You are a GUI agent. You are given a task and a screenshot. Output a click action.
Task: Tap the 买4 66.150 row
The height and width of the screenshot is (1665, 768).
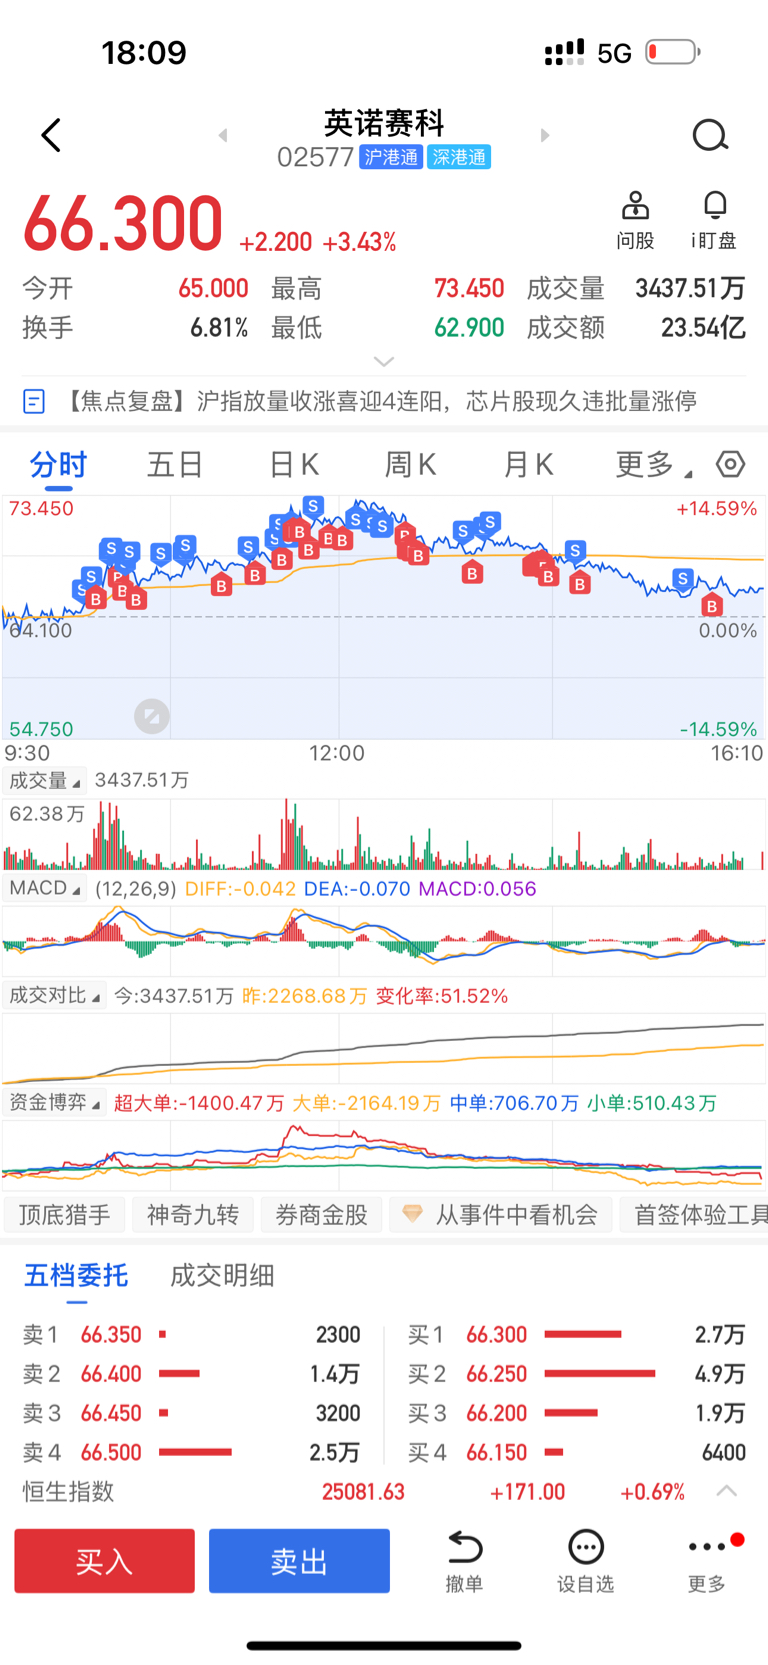577,1452
